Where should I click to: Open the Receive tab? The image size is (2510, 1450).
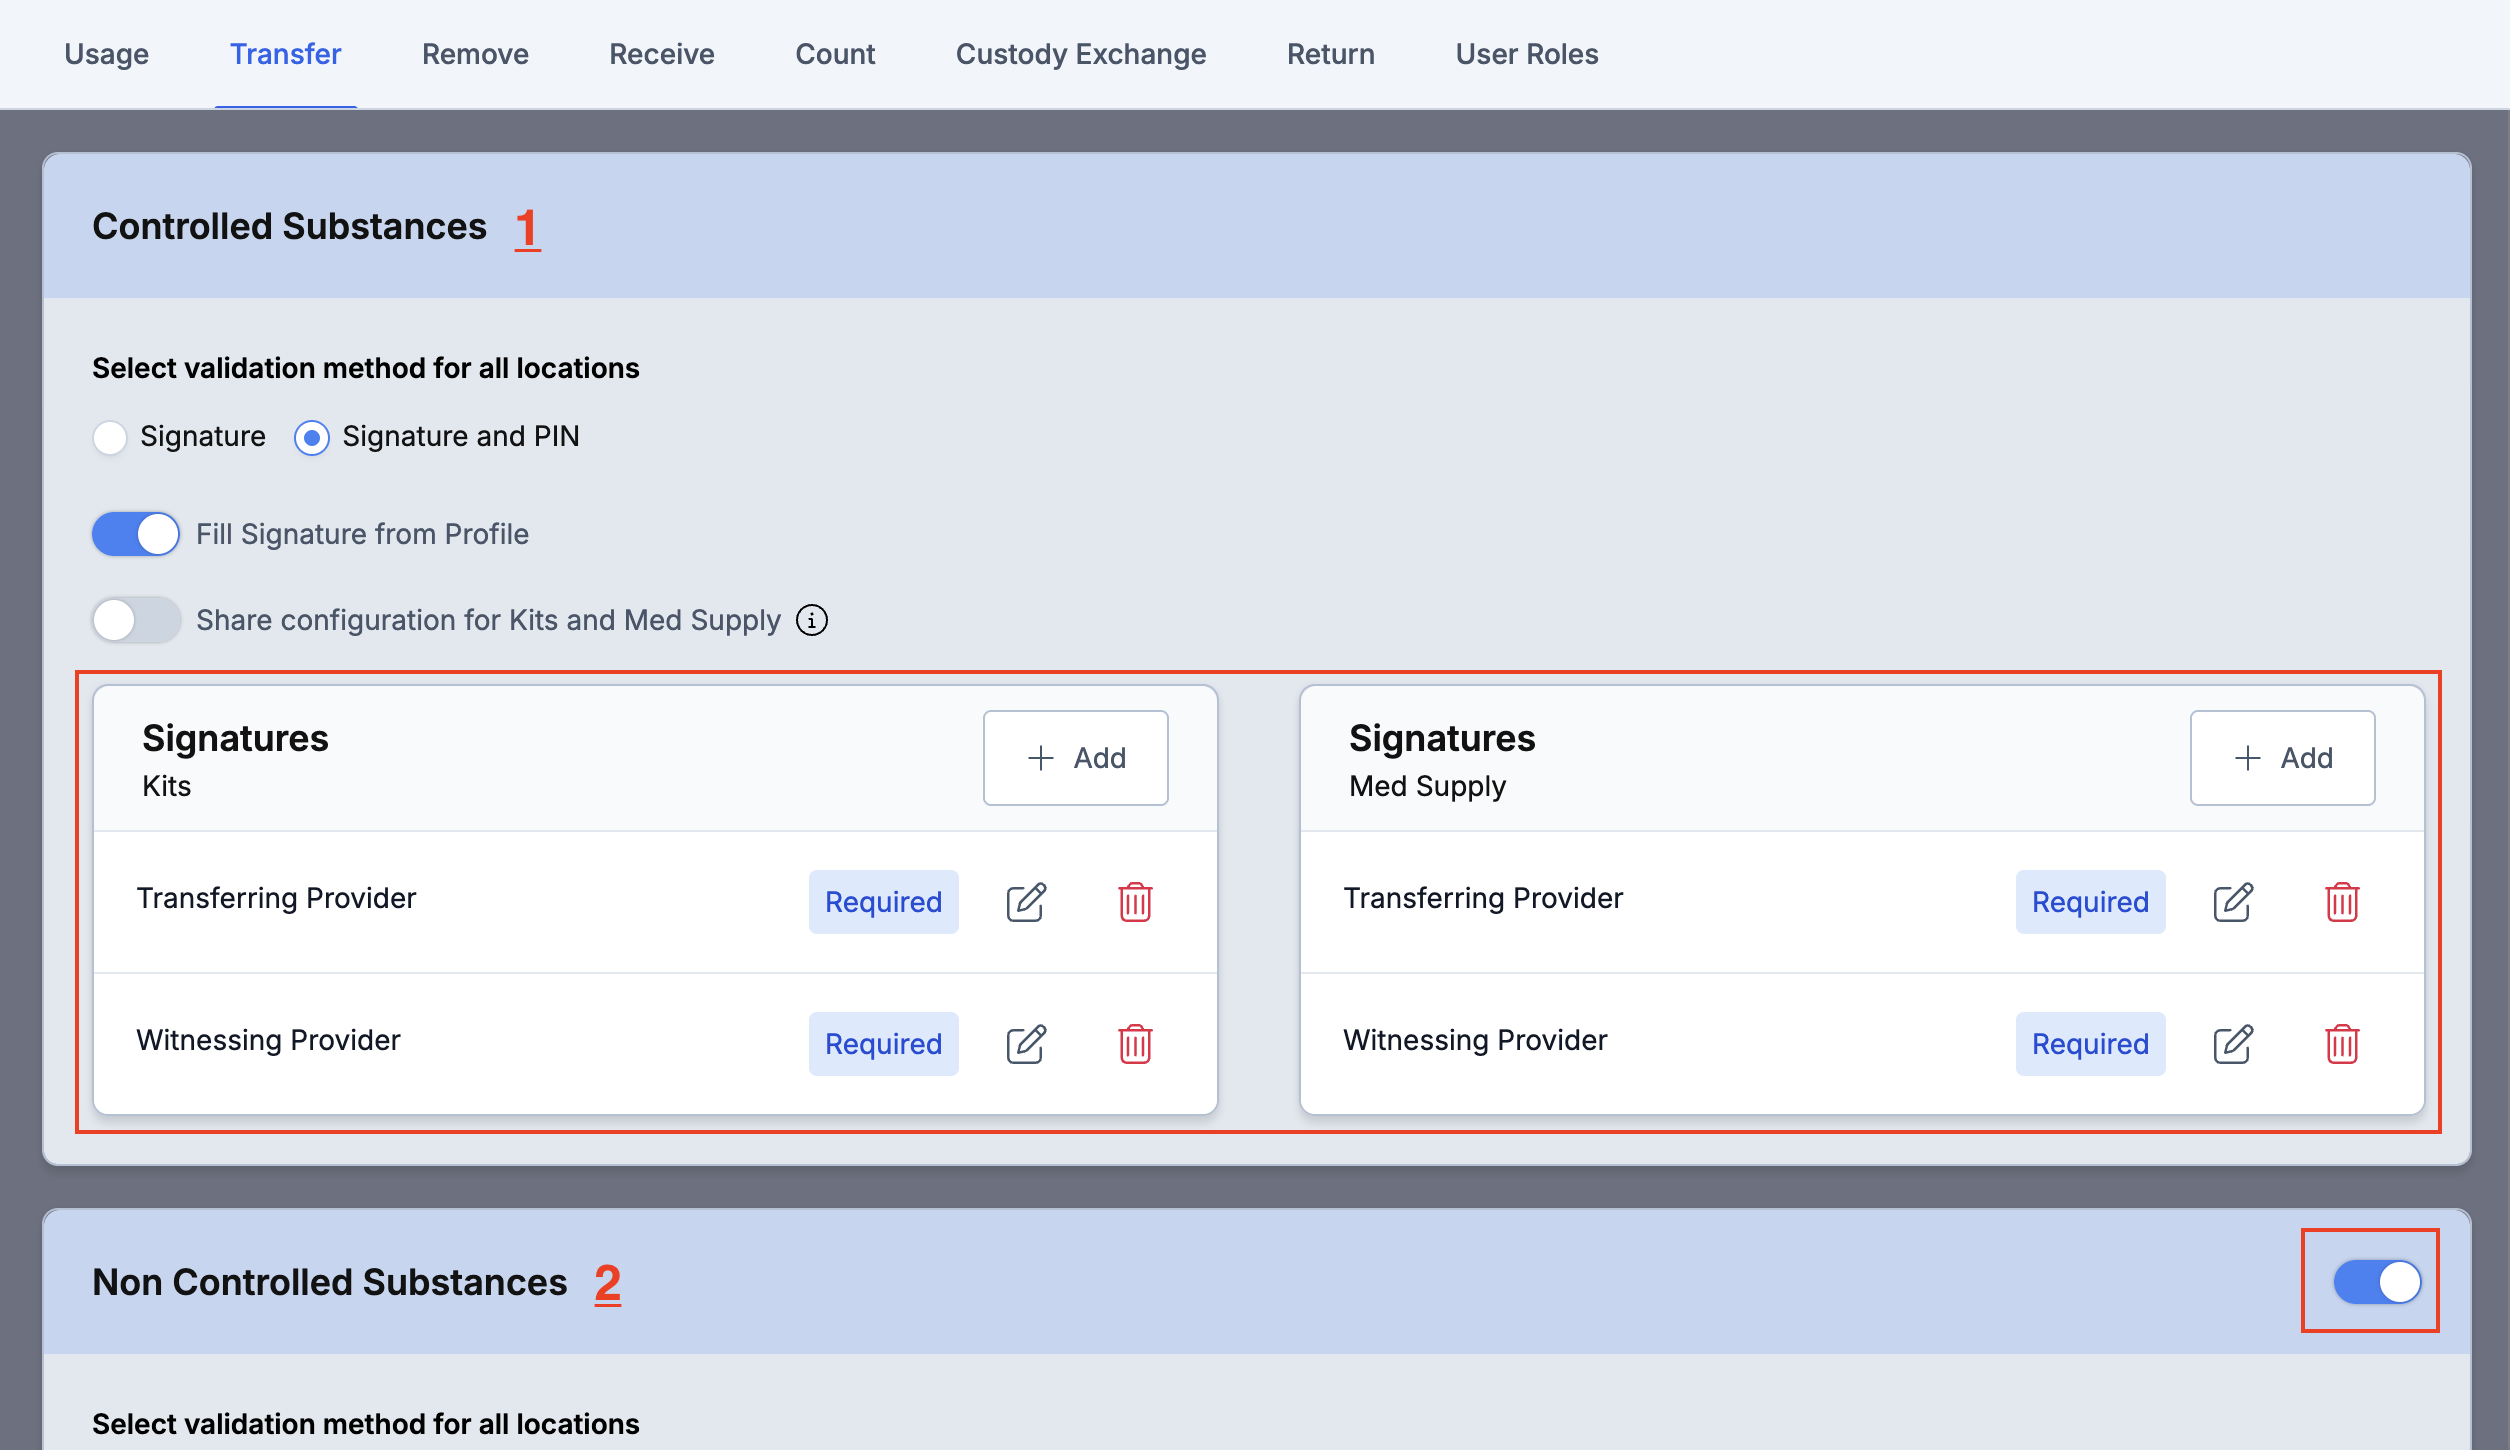[662, 54]
